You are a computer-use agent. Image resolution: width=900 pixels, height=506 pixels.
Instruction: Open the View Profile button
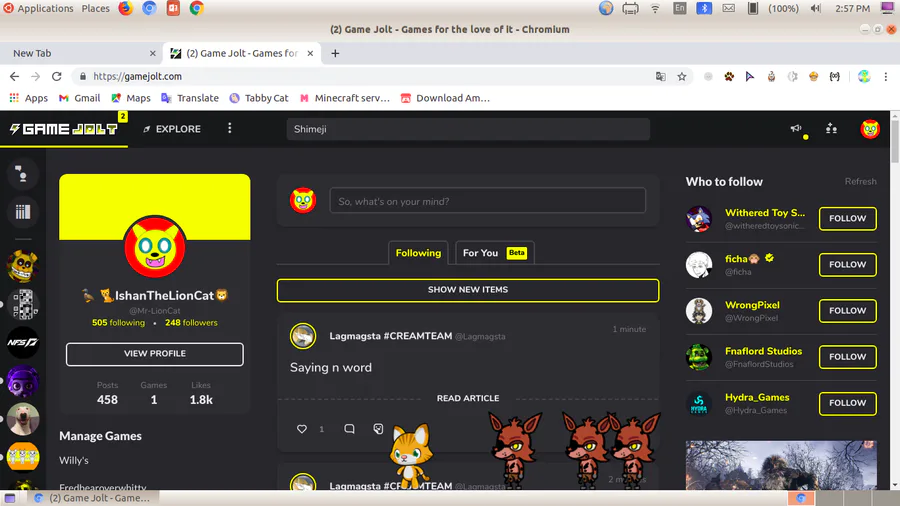[x=155, y=354]
